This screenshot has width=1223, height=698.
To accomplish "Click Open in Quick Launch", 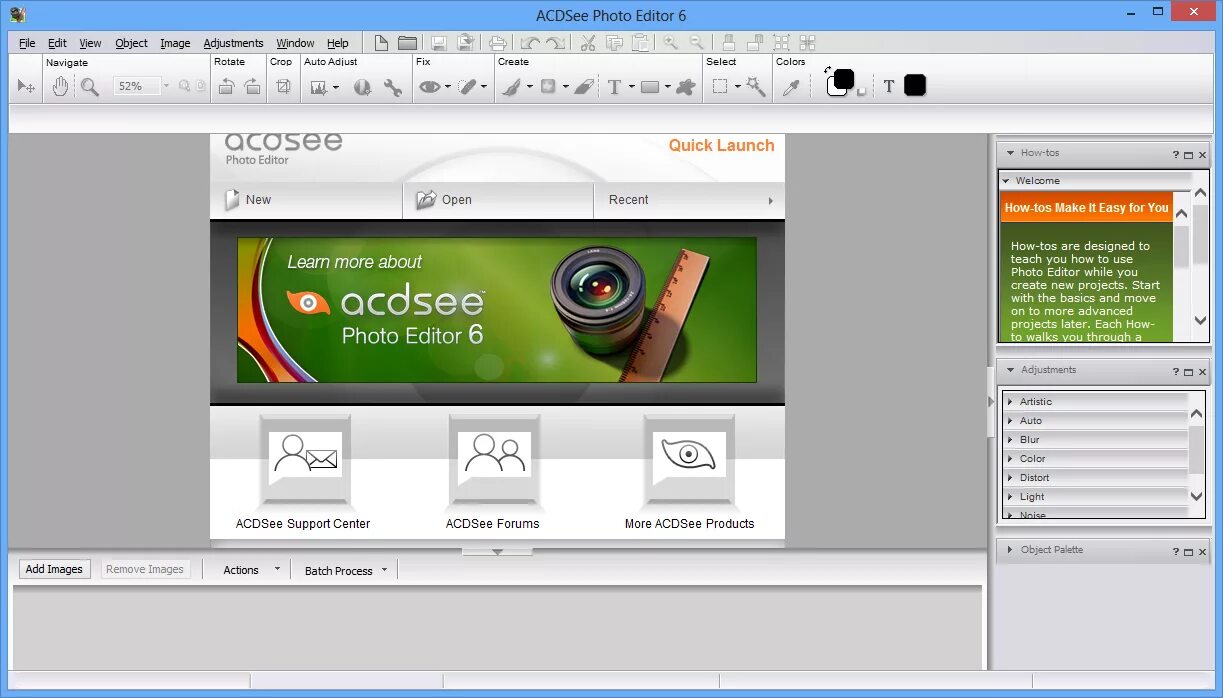I will click(498, 200).
